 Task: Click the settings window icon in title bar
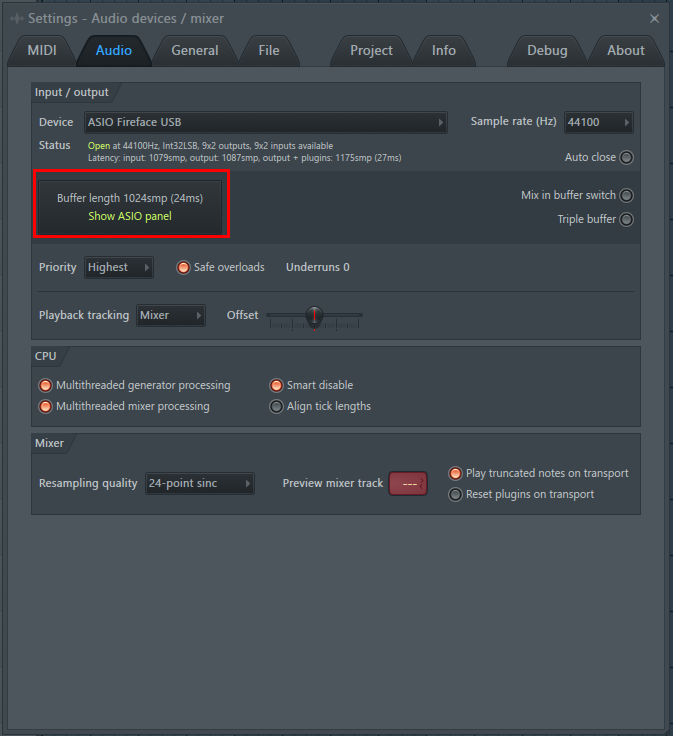tap(15, 18)
